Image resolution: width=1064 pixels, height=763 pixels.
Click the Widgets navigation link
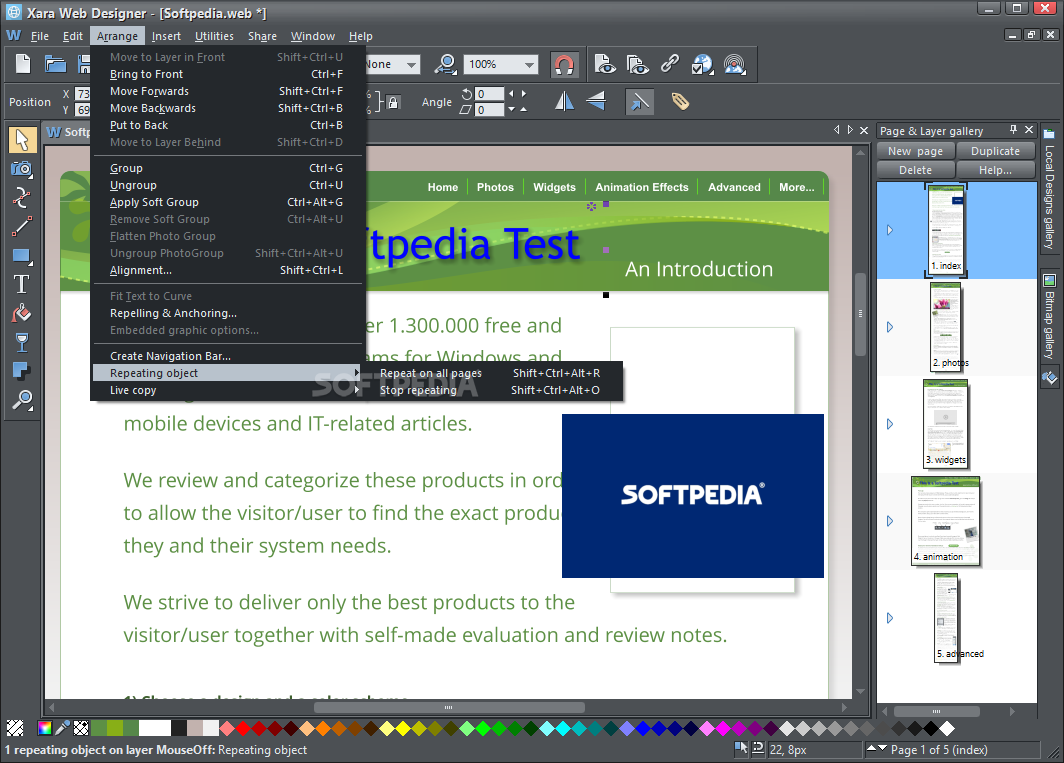[554, 187]
